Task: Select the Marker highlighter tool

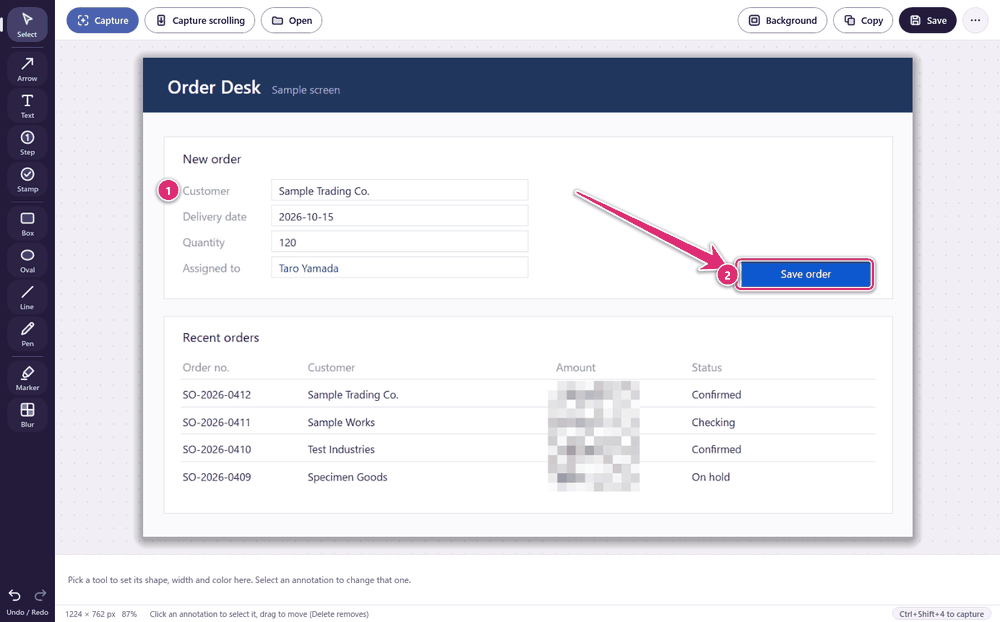Action: click(x=27, y=378)
